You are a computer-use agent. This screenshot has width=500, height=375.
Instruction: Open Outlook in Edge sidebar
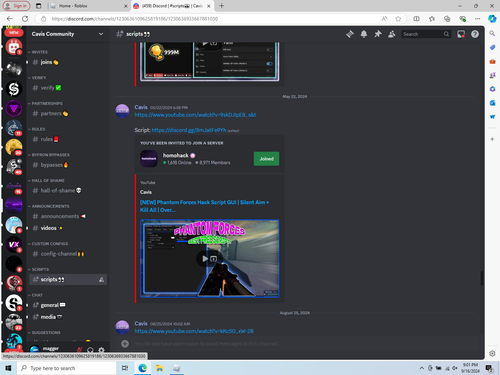point(492,103)
